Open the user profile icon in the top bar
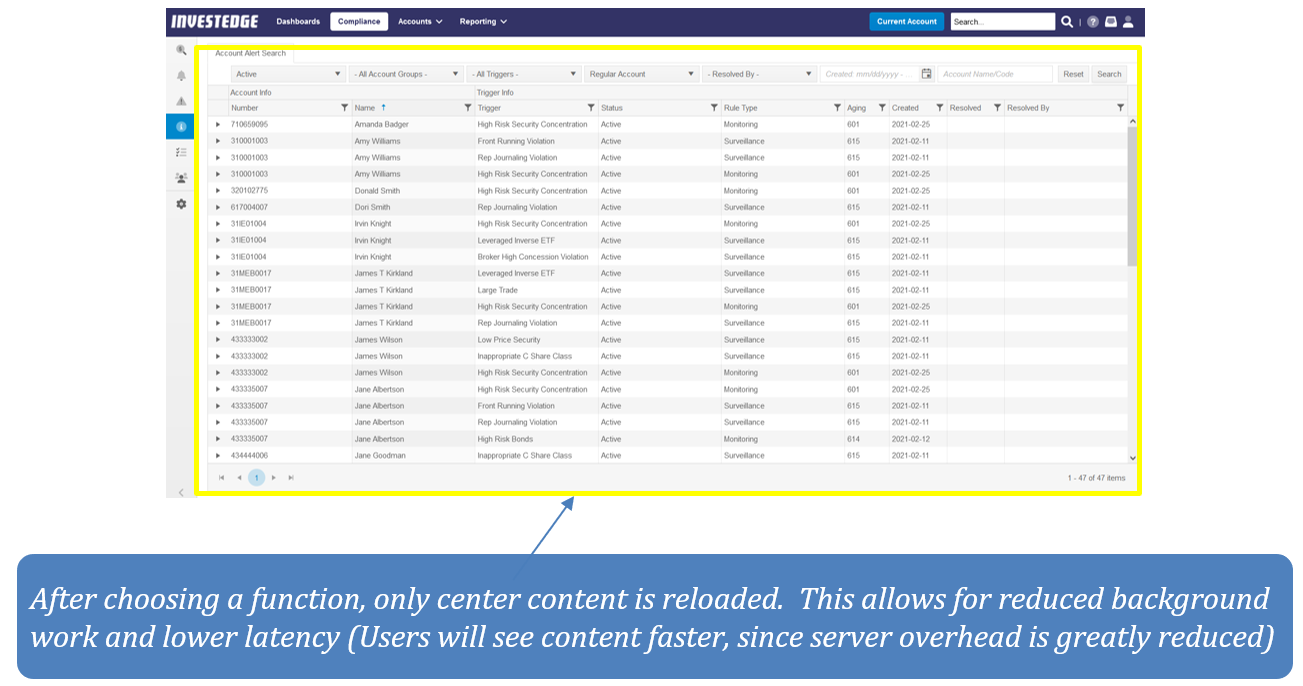The image size is (1303, 686). coord(1128,21)
